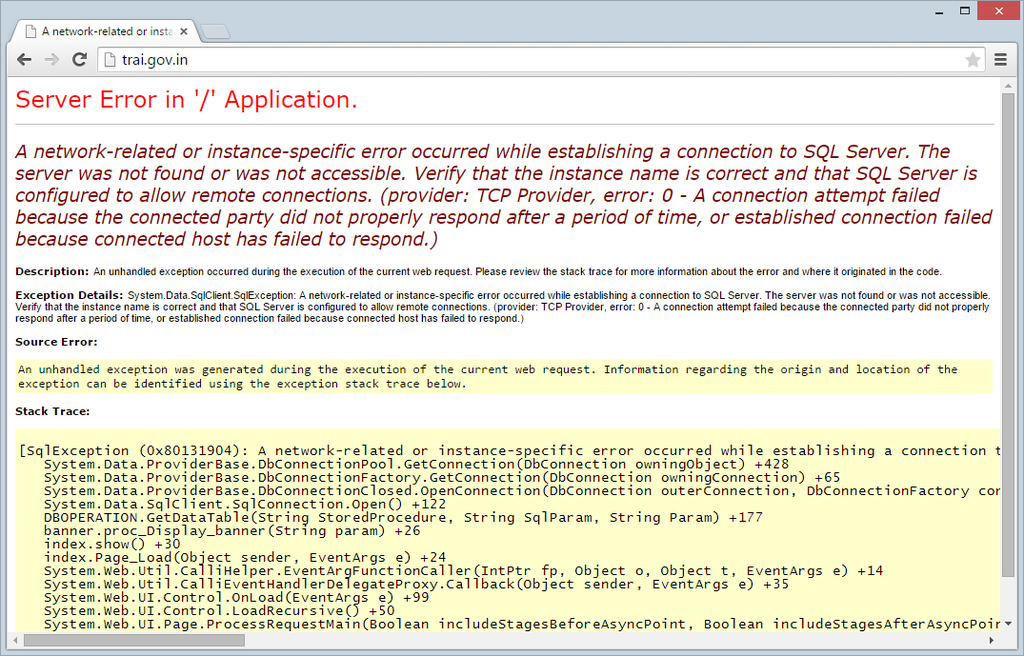Click the 'Exception Details:' label
Viewport: 1024px width, 656px height.
(x=69, y=295)
